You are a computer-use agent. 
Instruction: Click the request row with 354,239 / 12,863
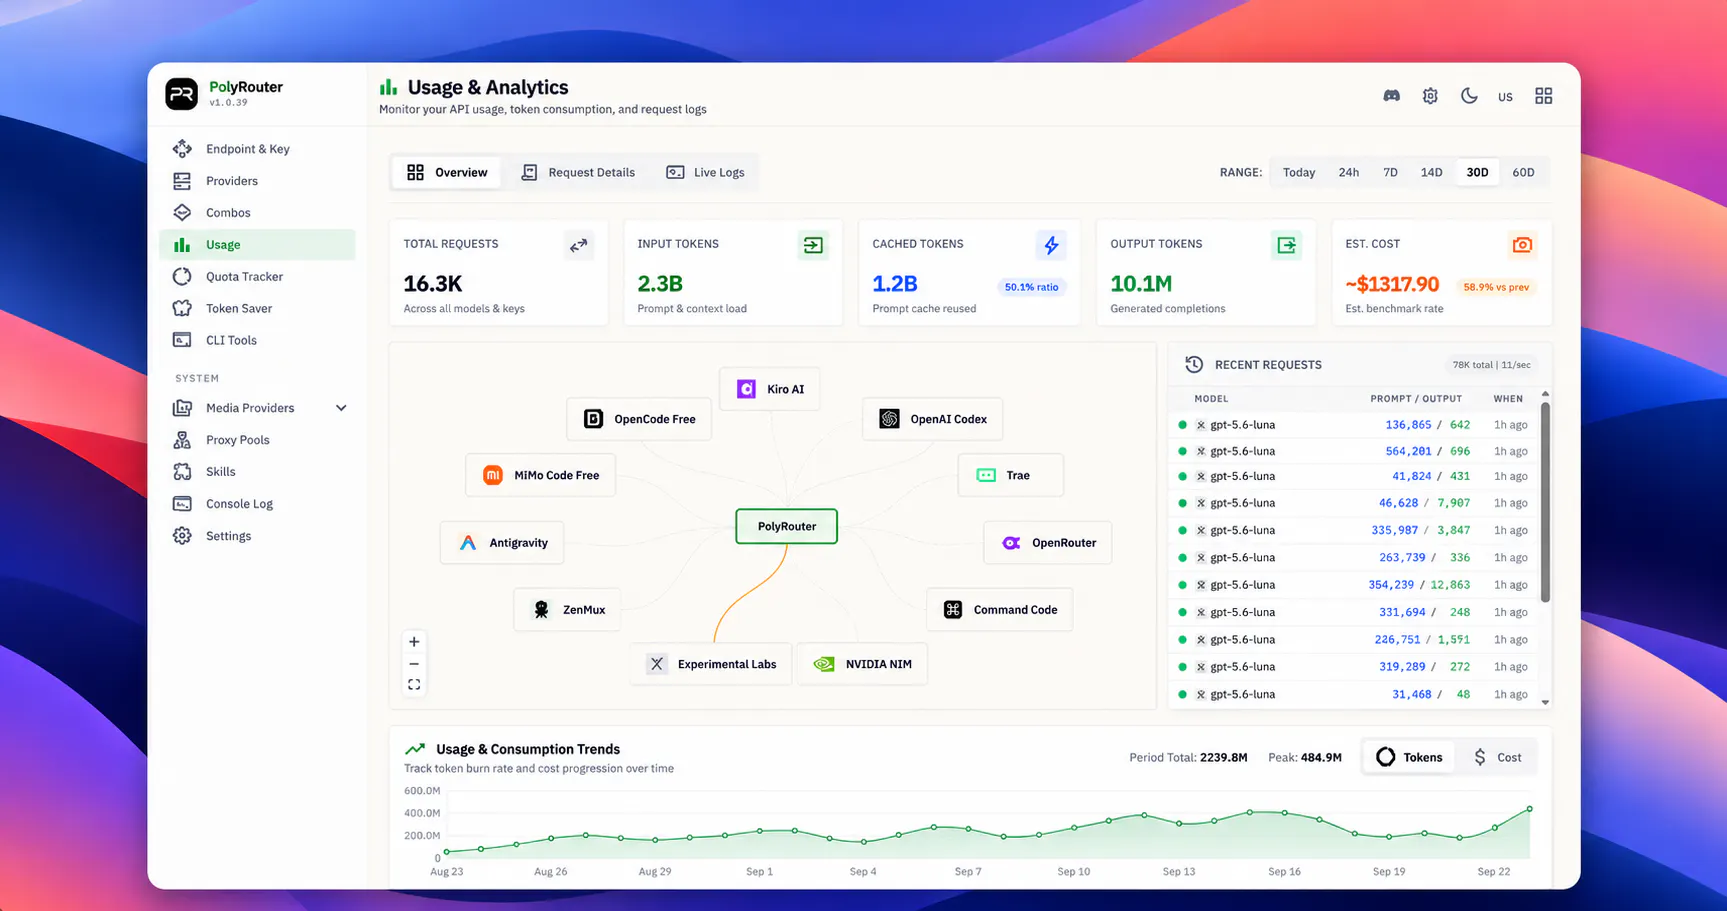[1354, 585]
